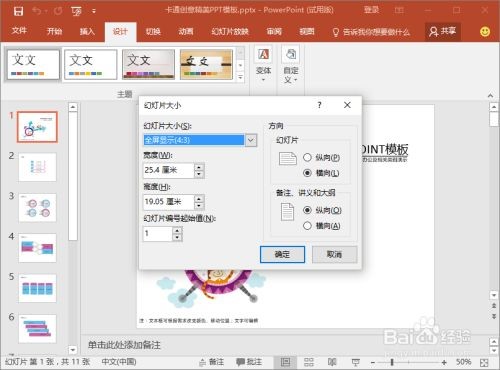Image resolution: width=500 pixels, height=370 pixels.
Task: Collapse the ribbon with the chevron arrow
Action: click(x=490, y=96)
